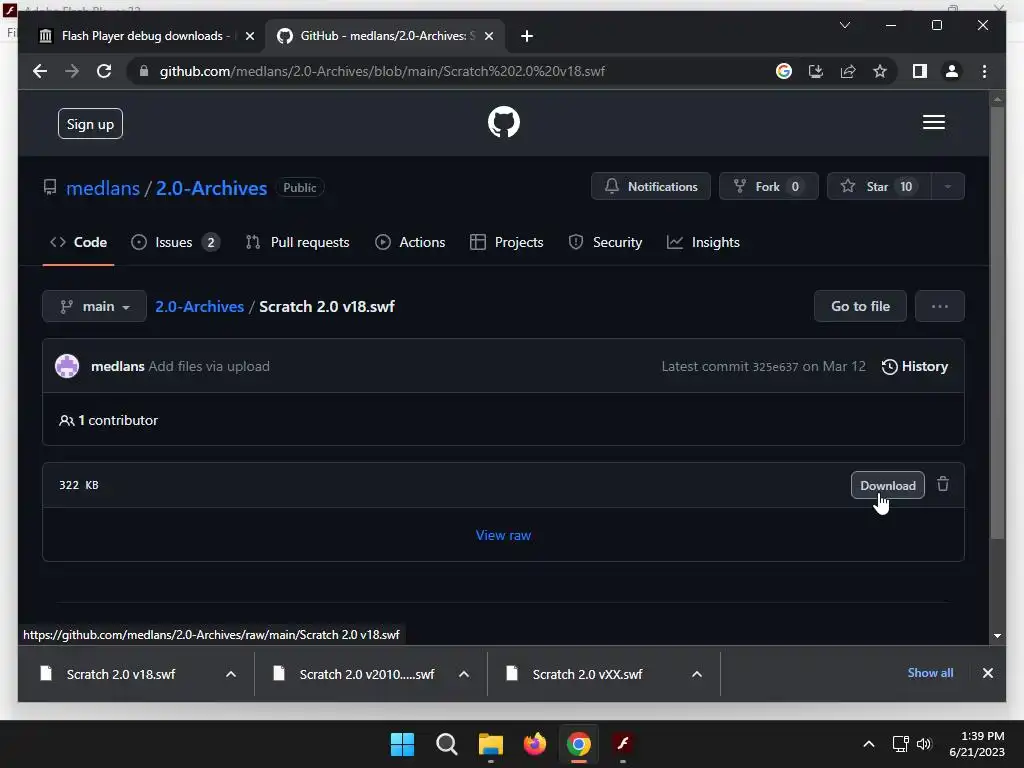Open the Chrome profile icon

(952, 71)
